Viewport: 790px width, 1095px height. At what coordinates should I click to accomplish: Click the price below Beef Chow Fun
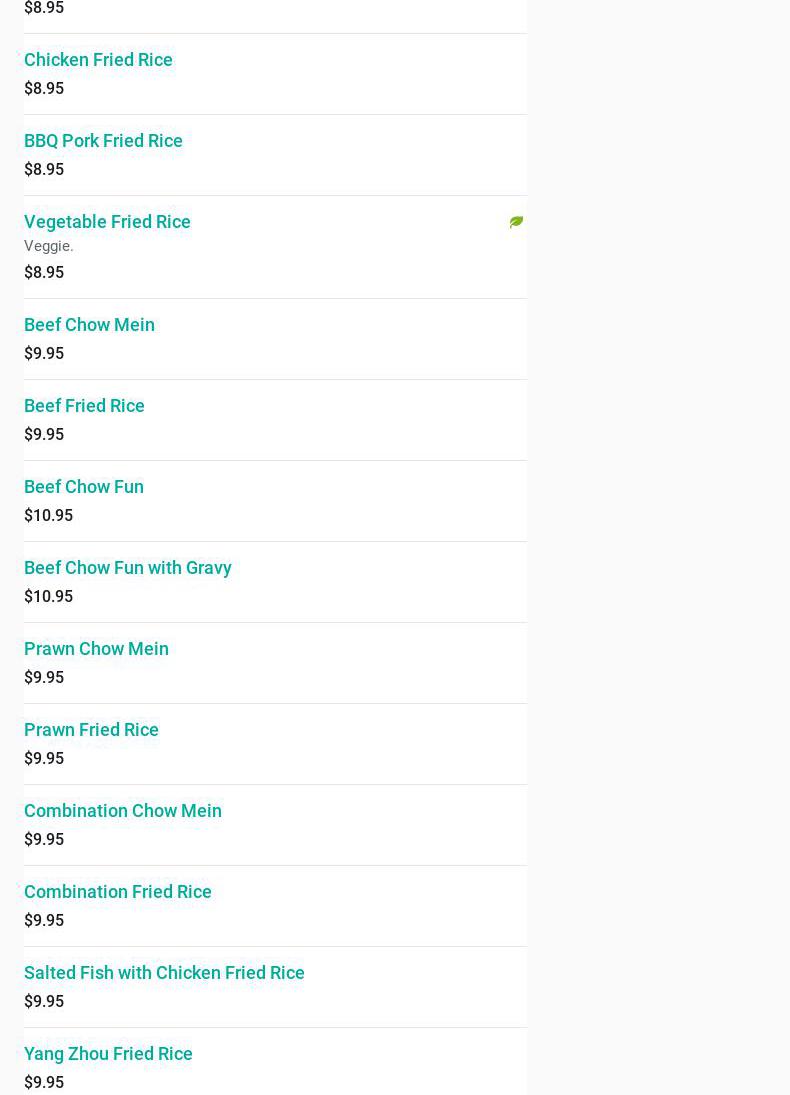(48, 516)
